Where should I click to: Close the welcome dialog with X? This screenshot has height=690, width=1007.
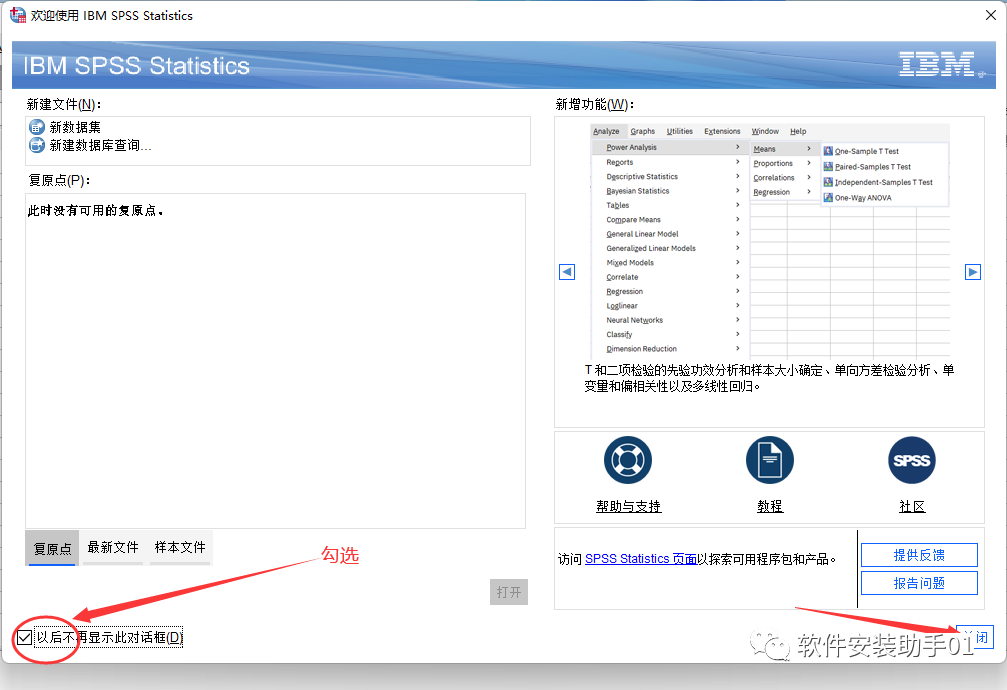pos(991,15)
